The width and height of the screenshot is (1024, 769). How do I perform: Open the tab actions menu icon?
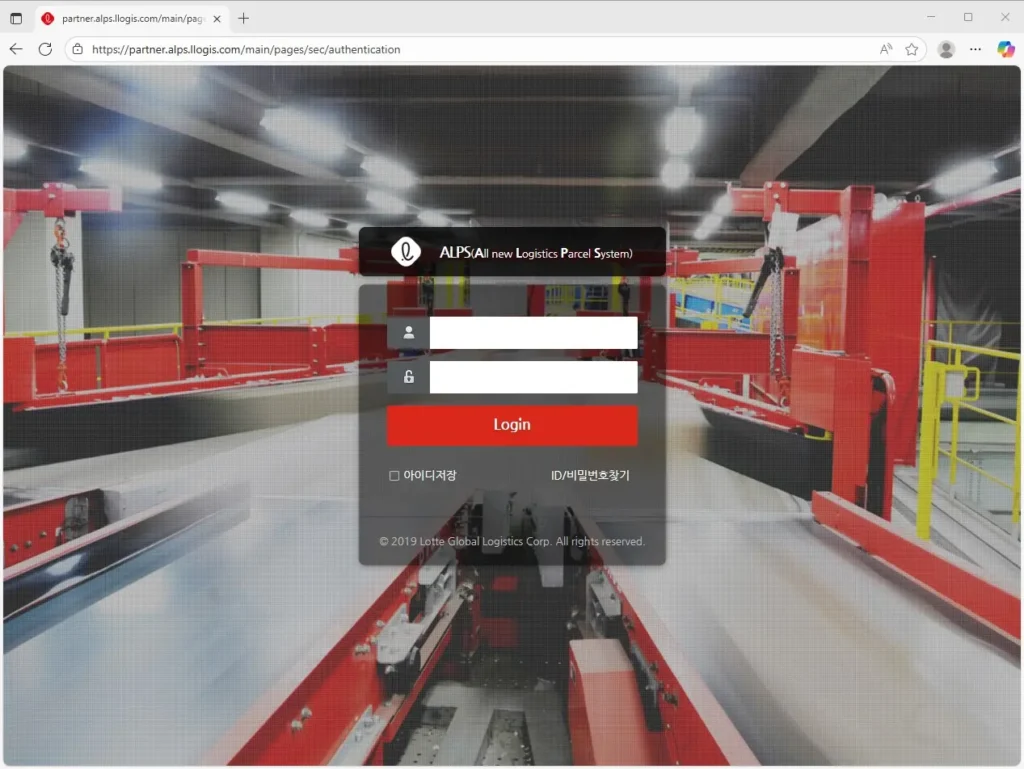tap(16, 18)
